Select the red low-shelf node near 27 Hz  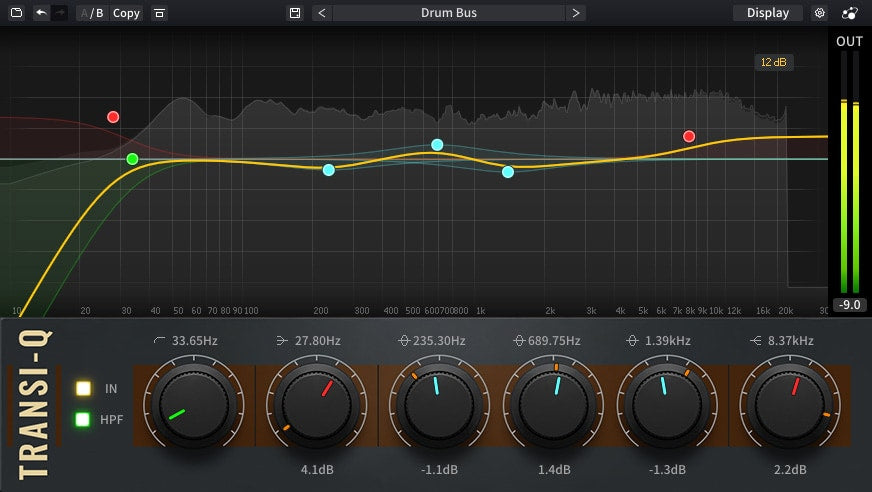point(113,117)
